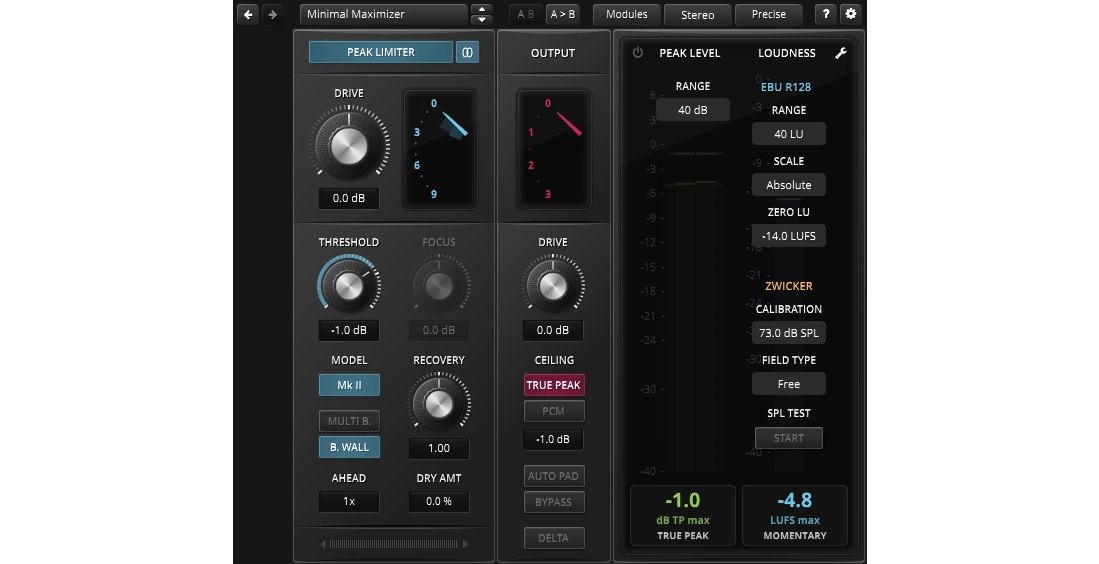Click the limiter DRIVE knob

tap(349, 145)
